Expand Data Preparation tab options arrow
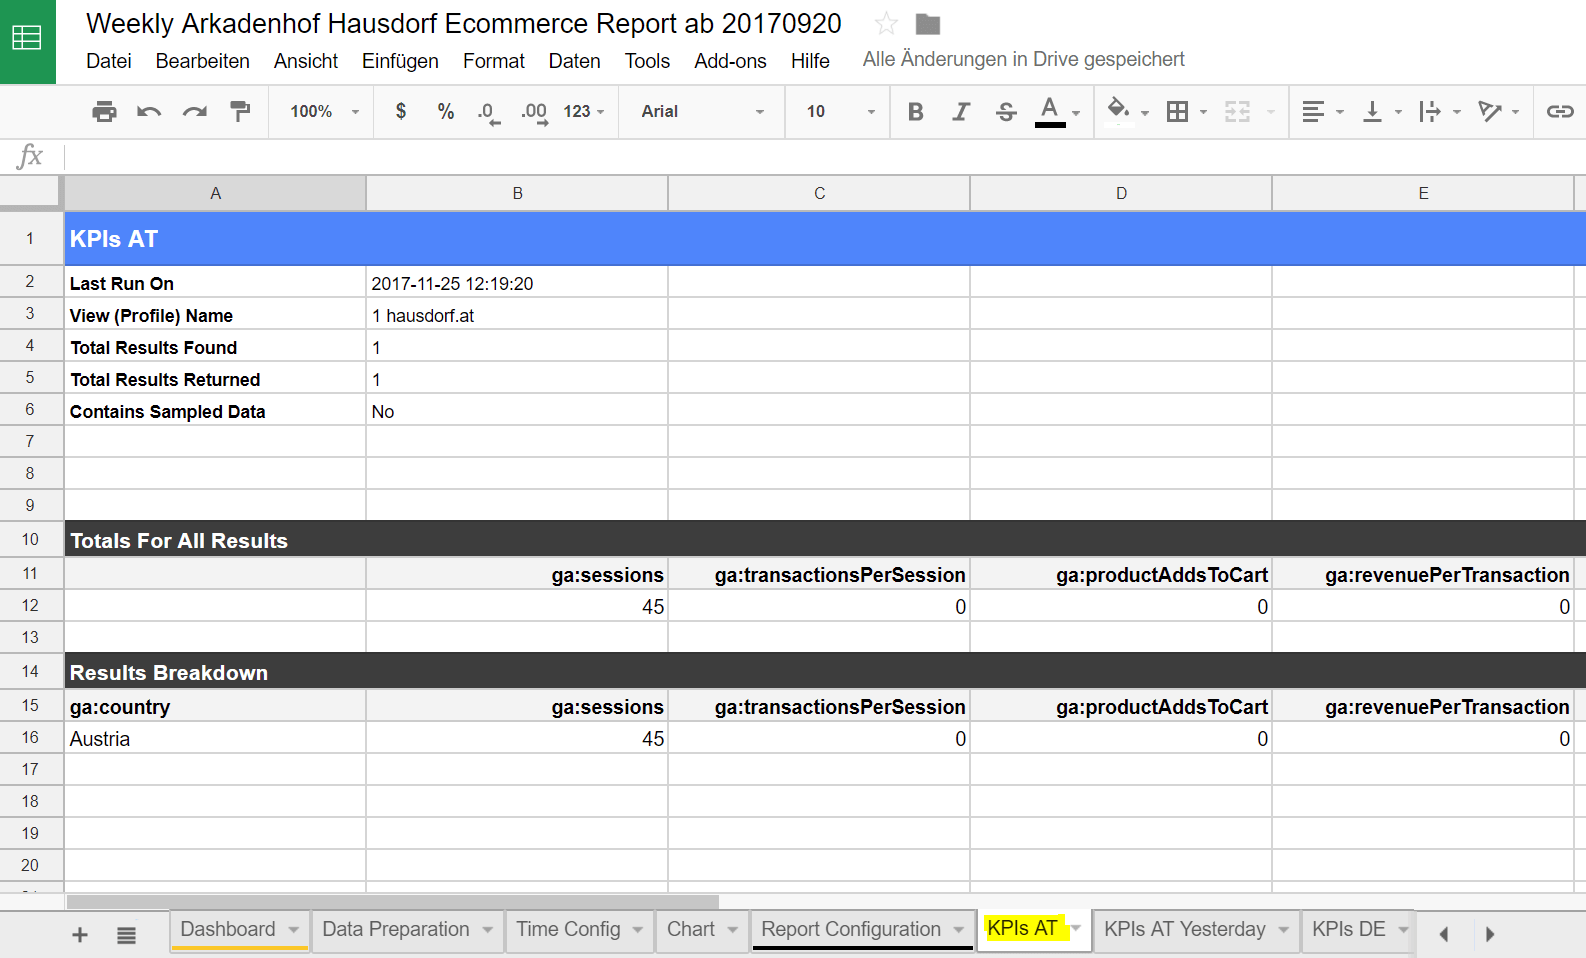 point(488,930)
